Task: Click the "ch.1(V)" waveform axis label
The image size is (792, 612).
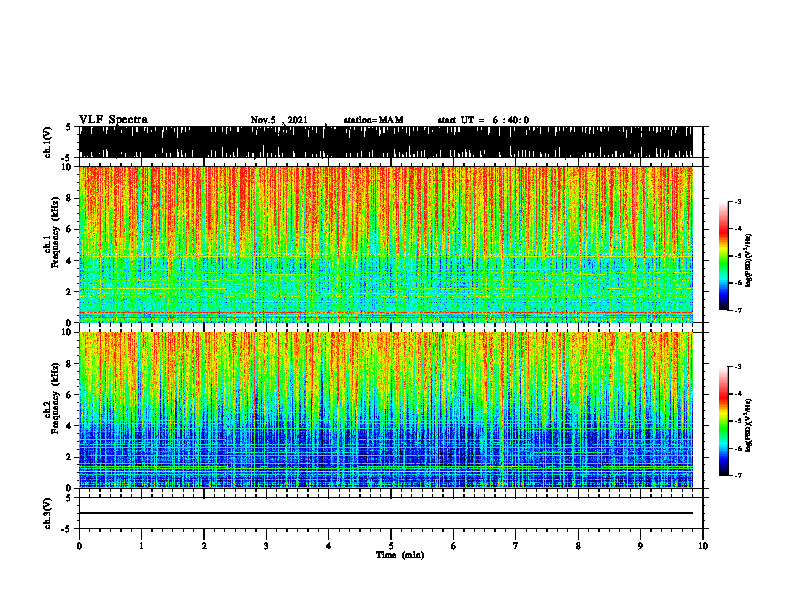Action: pos(48,142)
